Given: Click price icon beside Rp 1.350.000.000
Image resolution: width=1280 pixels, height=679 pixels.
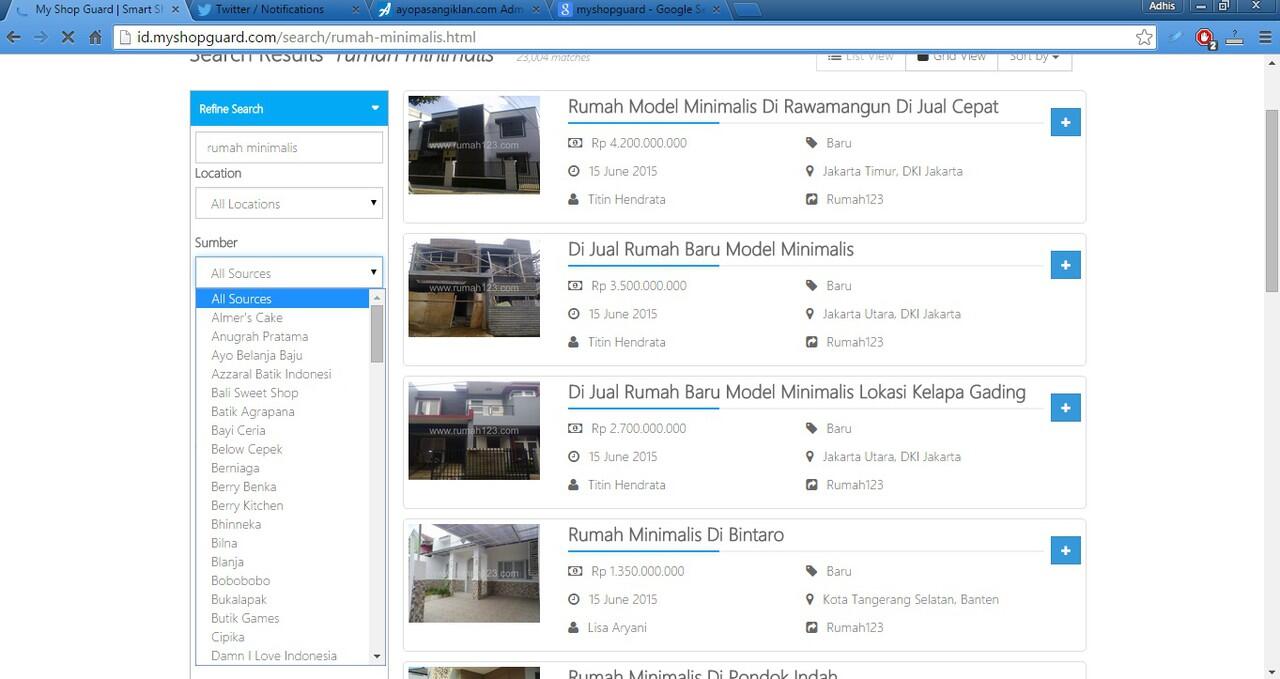Looking at the screenshot, I should (575, 571).
